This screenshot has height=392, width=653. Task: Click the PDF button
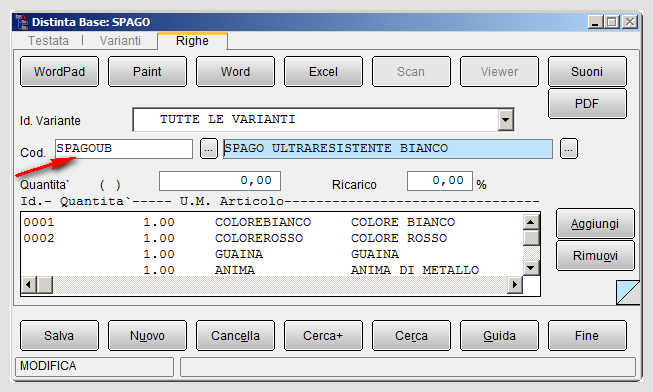[x=587, y=104]
